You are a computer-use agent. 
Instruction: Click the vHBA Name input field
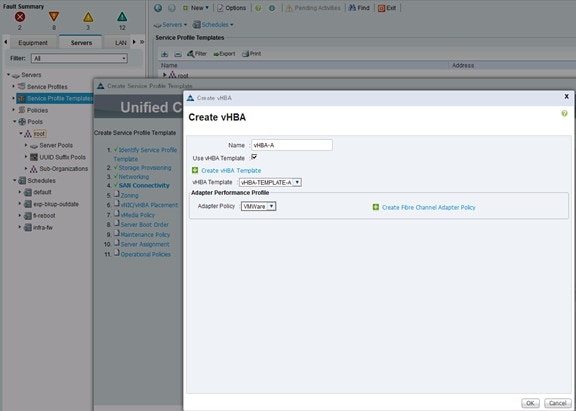292,145
